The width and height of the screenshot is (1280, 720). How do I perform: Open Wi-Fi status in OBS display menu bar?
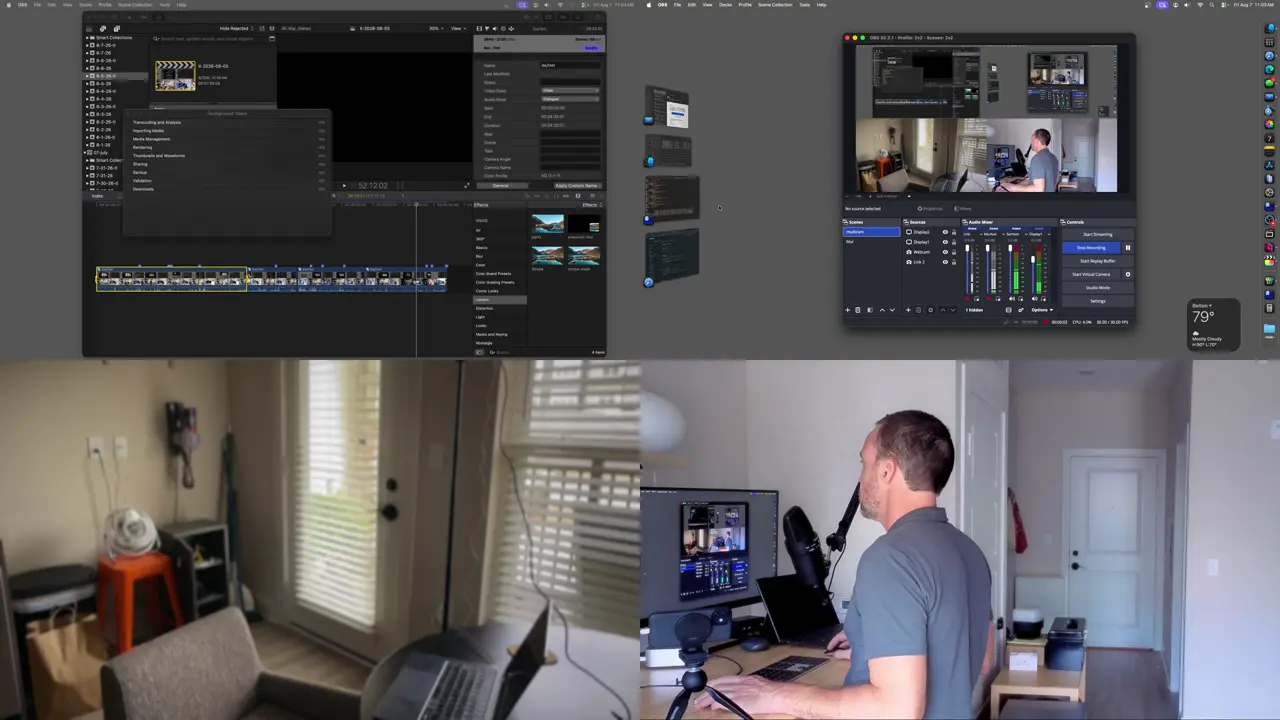(x=1200, y=5)
